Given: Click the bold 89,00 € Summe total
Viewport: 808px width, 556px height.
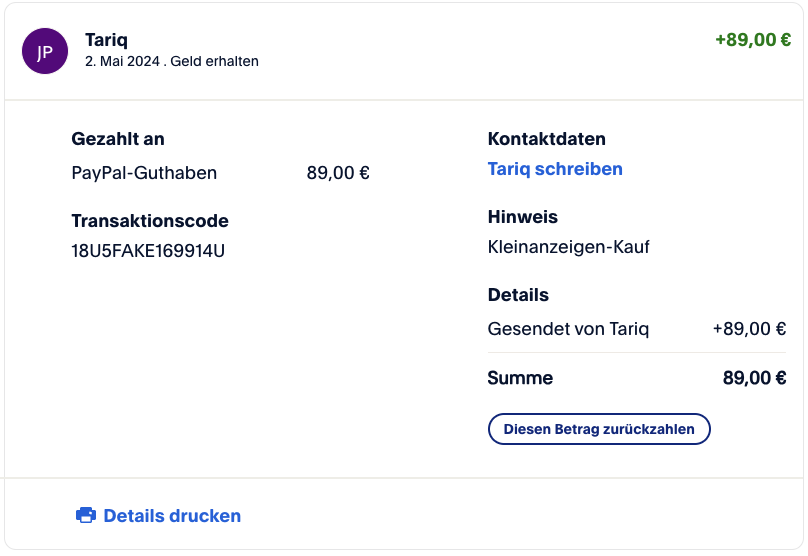Looking at the screenshot, I should (754, 378).
